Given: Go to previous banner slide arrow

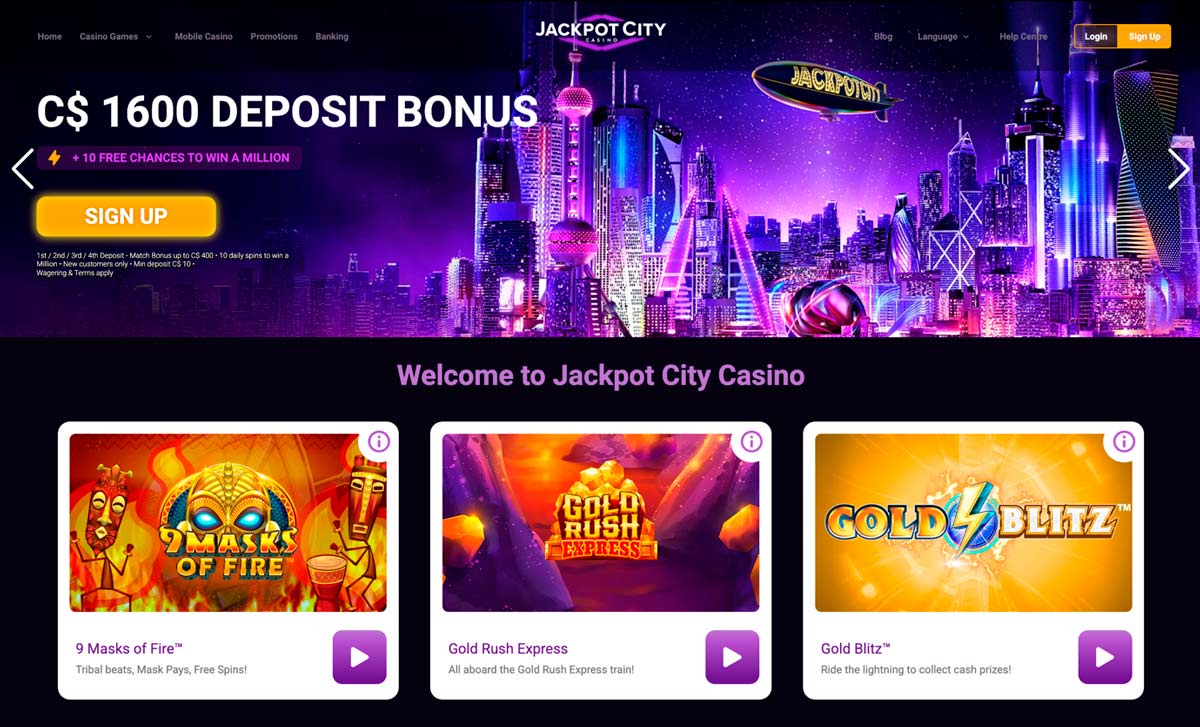Looking at the screenshot, I should (22, 168).
